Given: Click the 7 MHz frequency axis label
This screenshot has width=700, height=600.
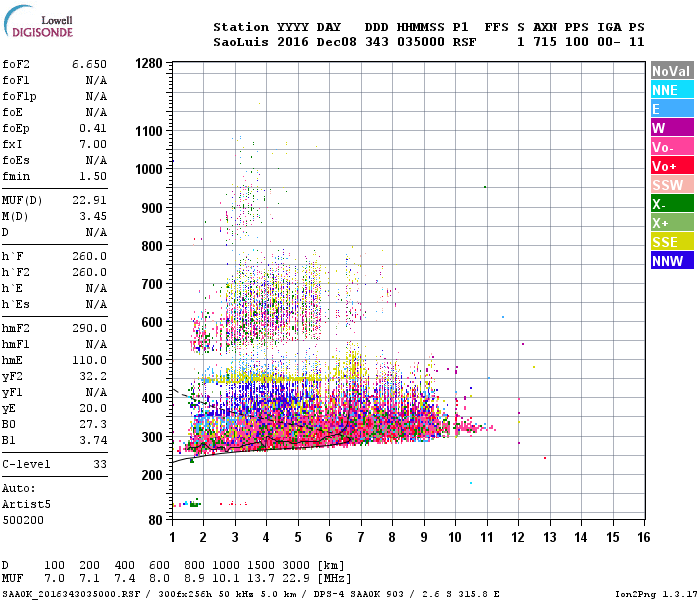Looking at the screenshot, I should pyautogui.click(x=361, y=537).
